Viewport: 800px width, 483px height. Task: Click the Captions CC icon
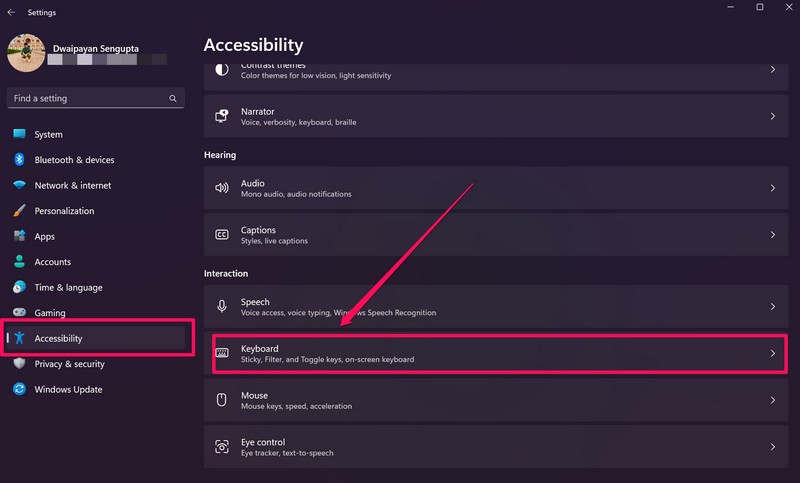[222, 235]
